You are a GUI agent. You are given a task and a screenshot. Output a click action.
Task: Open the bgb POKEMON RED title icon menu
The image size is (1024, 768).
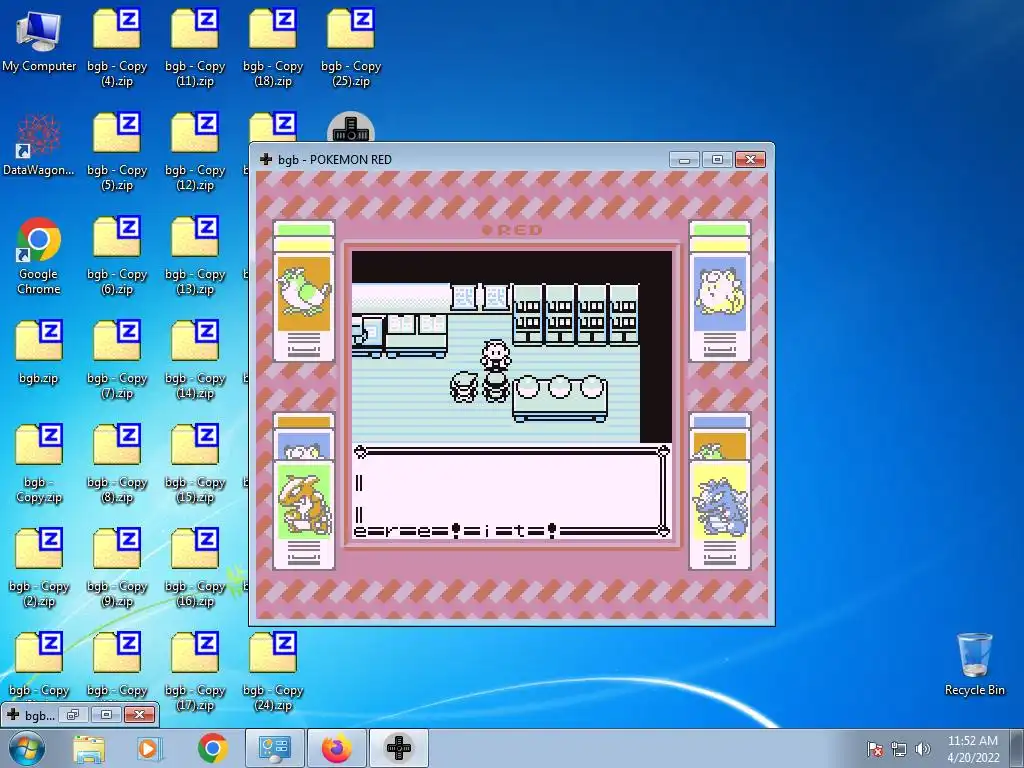(266, 159)
